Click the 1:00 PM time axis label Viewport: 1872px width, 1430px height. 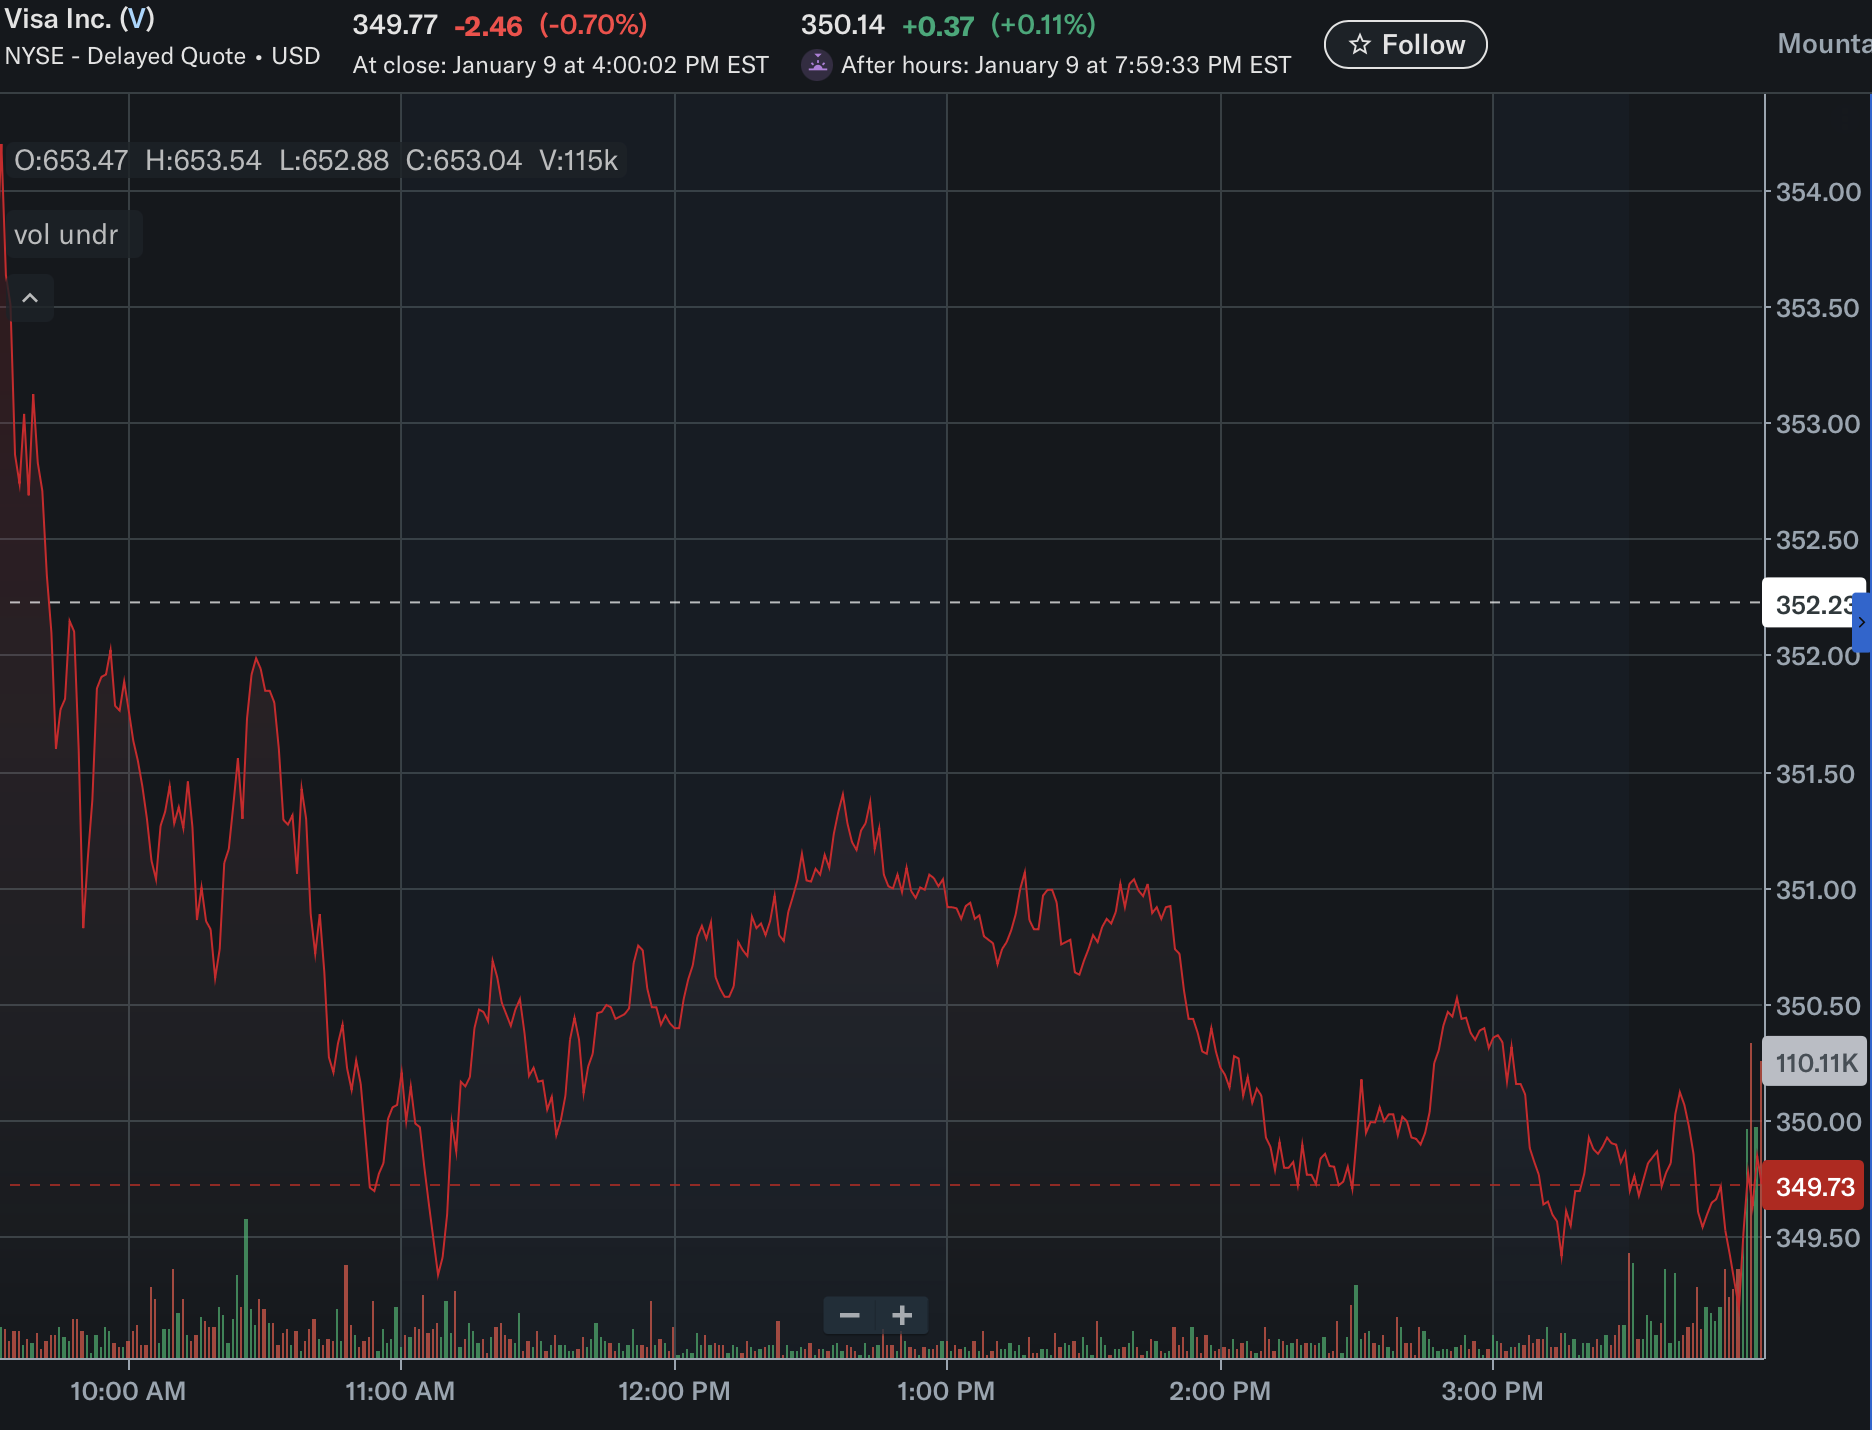[946, 1391]
